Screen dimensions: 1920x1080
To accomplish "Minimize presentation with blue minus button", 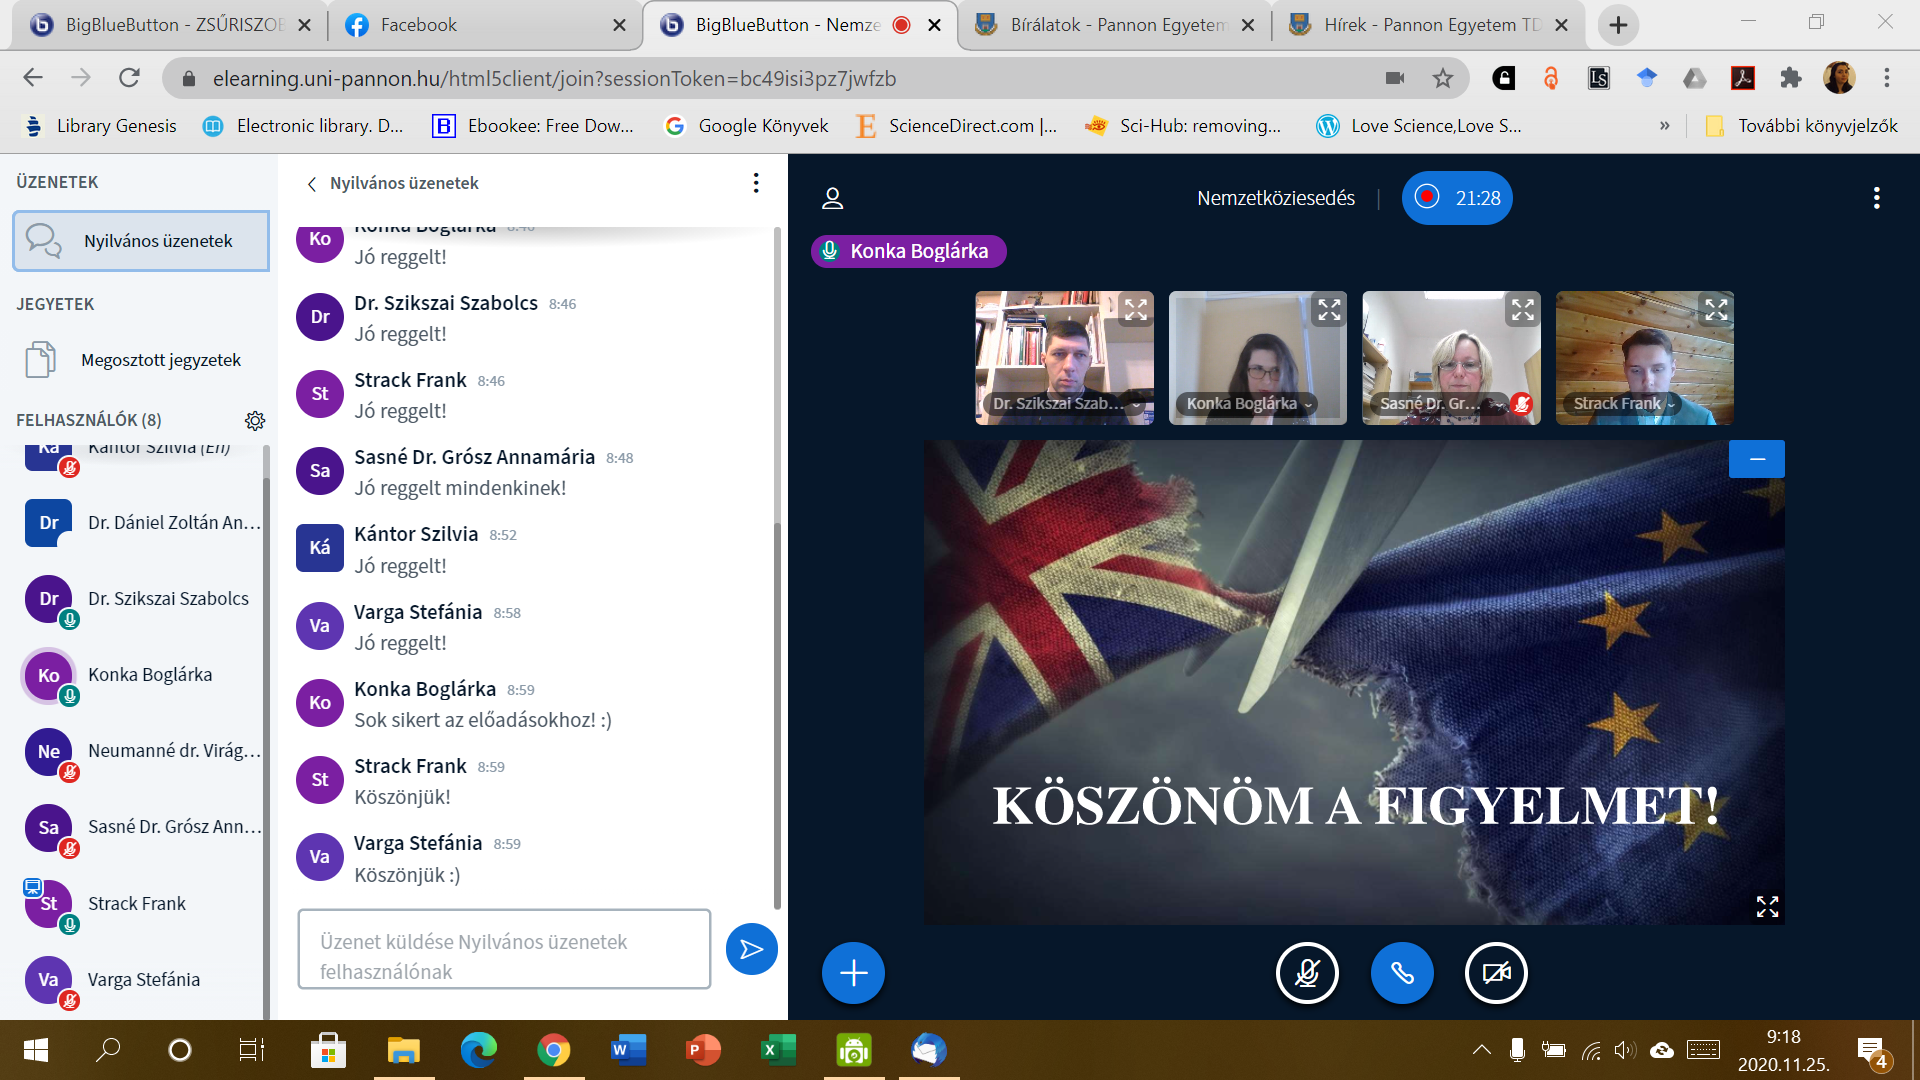I will (1757, 459).
